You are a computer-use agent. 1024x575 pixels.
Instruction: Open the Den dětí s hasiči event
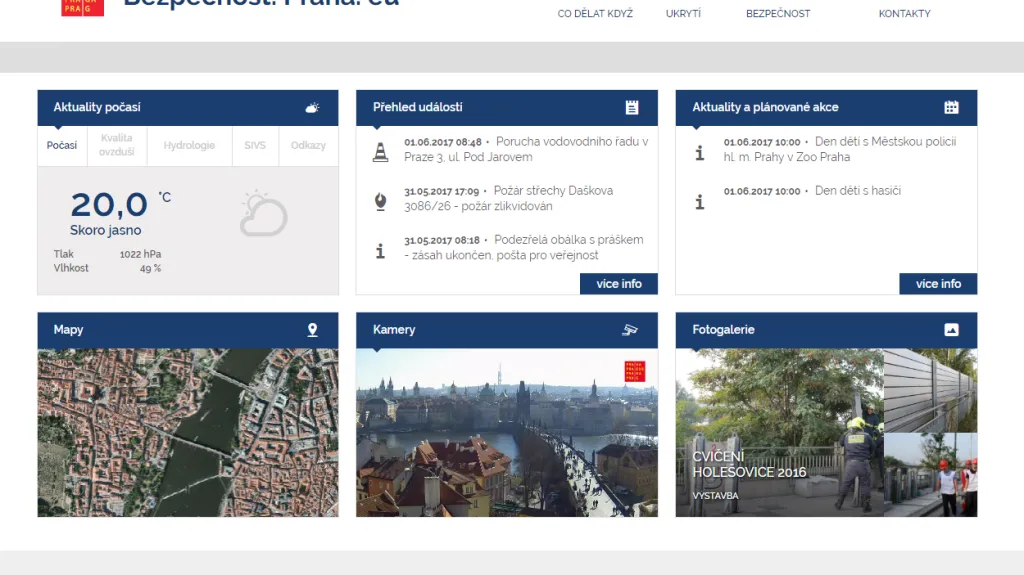point(857,191)
